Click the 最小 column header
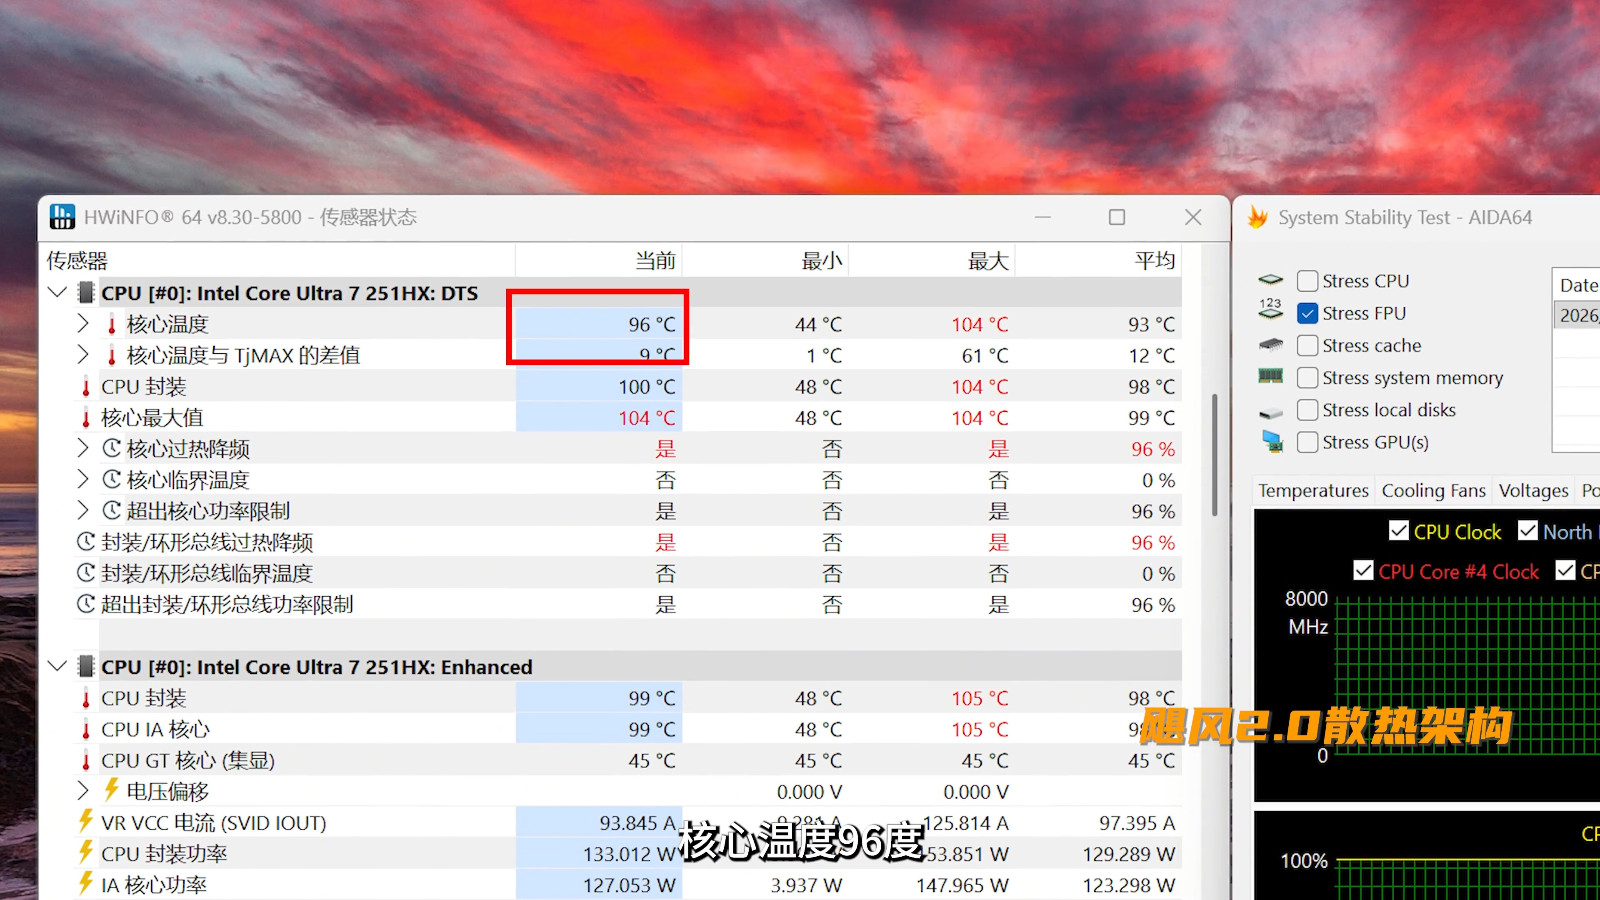This screenshot has height=900, width=1600. coord(765,261)
